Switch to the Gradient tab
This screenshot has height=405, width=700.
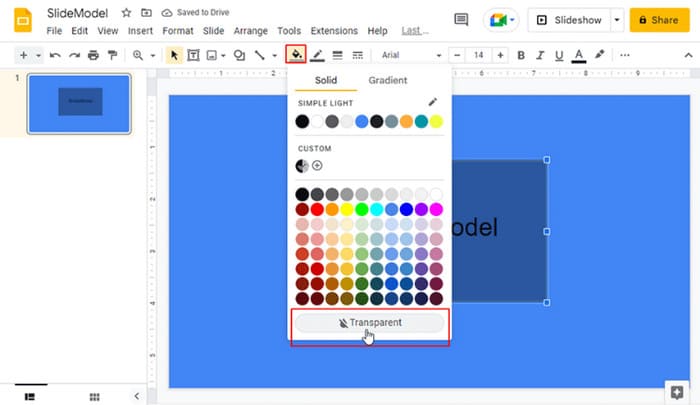[388, 80]
